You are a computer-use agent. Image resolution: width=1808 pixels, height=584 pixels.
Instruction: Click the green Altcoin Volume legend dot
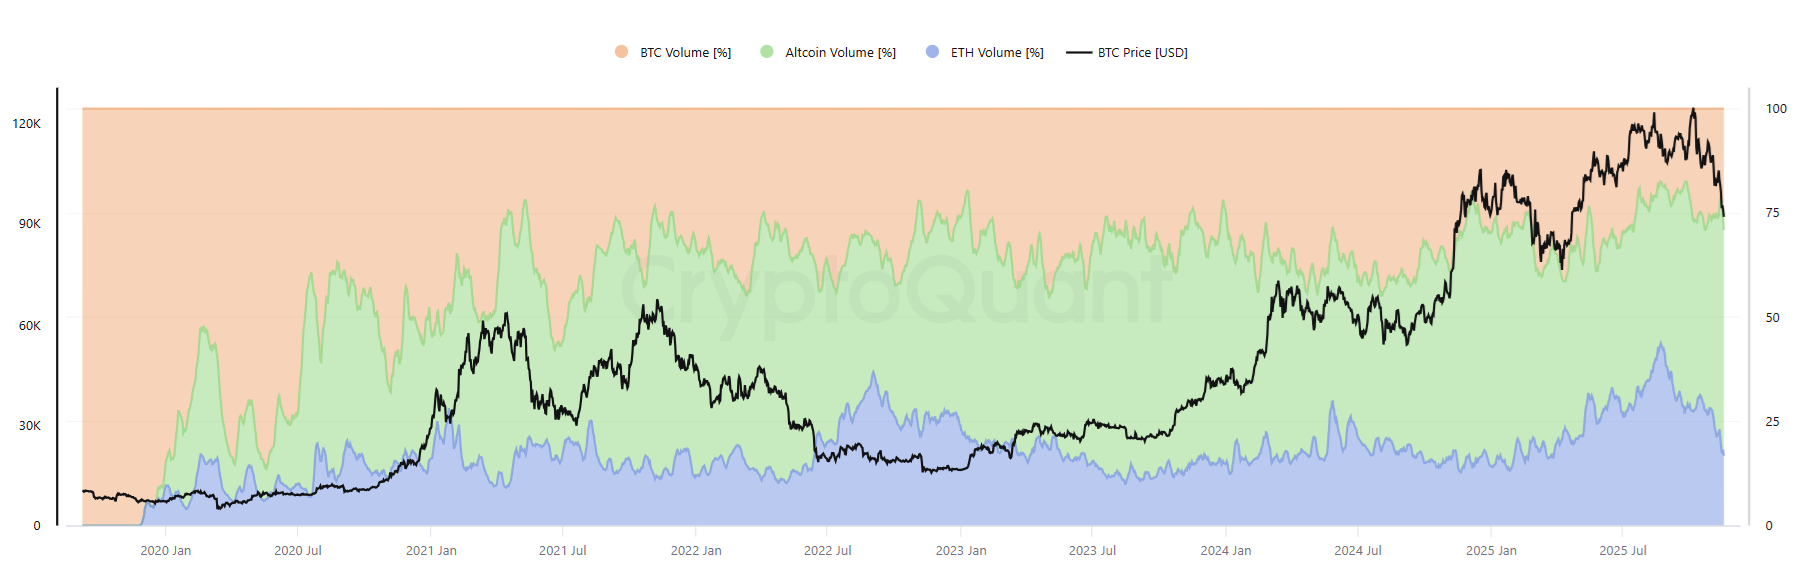[x=767, y=52]
